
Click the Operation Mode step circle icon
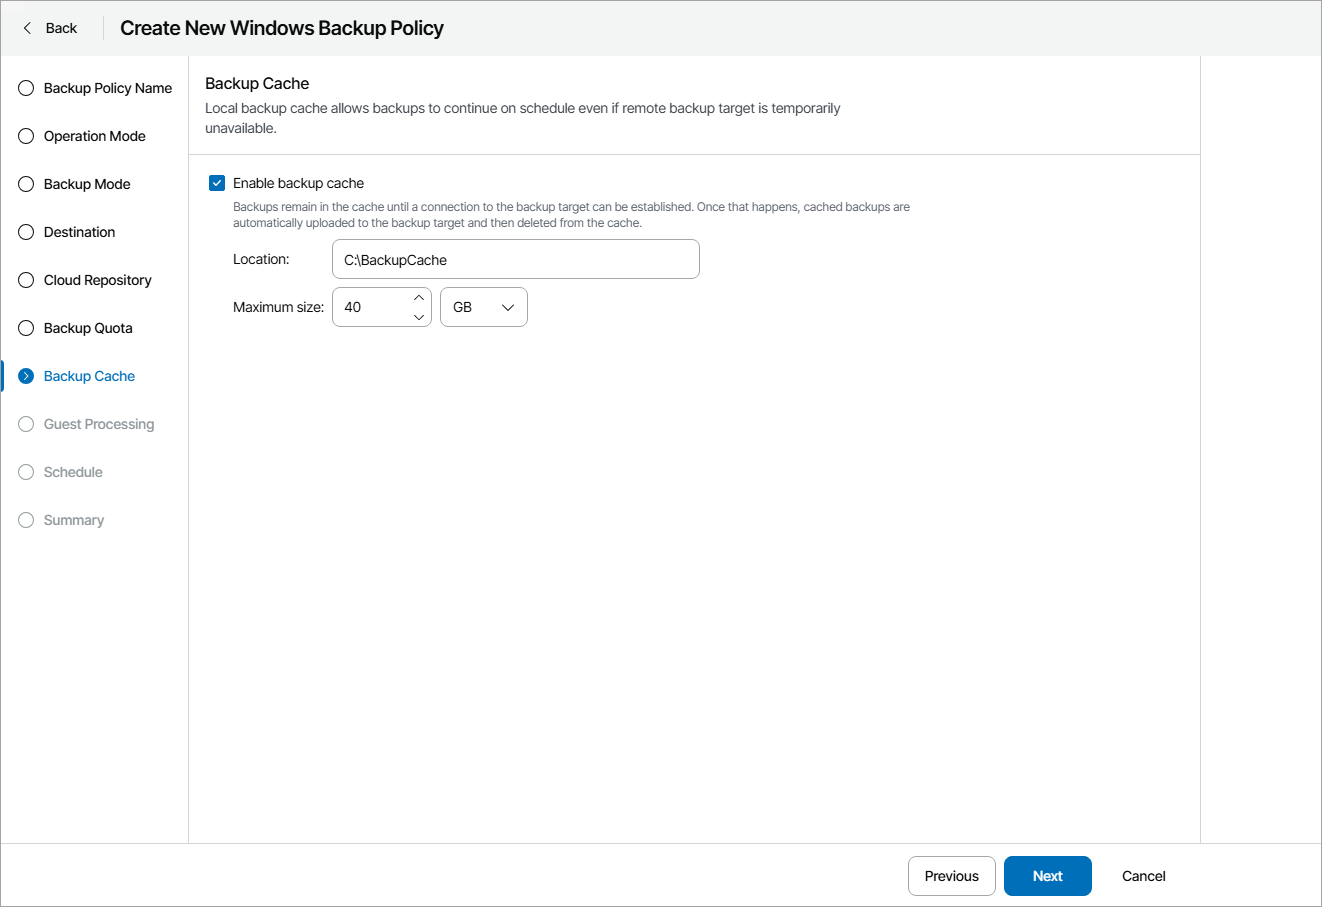tap(26, 136)
